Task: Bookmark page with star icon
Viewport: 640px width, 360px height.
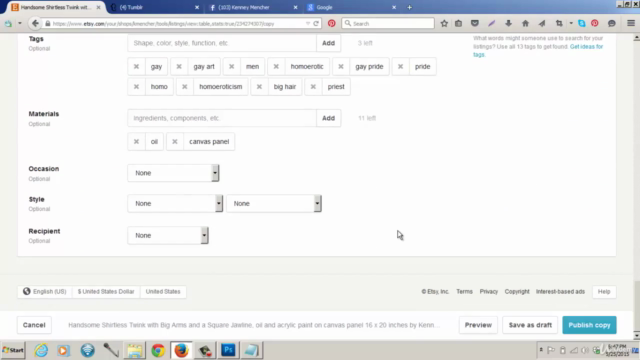Action: point(444,24)
